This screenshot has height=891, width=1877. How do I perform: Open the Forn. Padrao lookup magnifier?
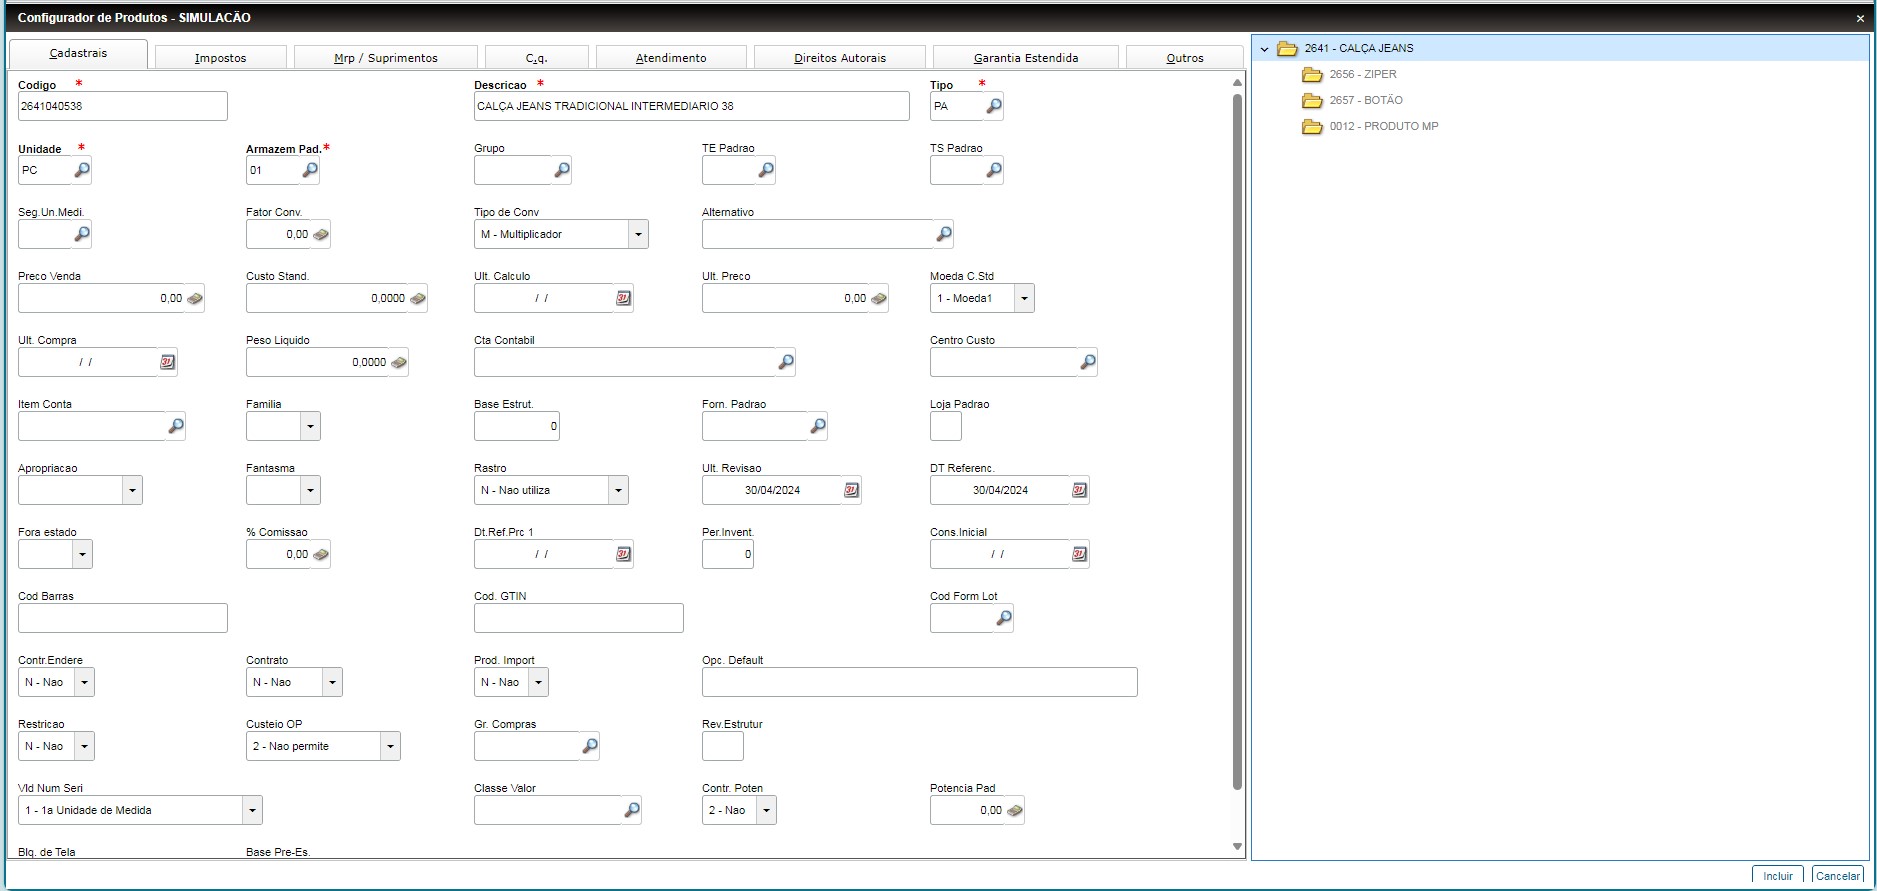(818, 426)
